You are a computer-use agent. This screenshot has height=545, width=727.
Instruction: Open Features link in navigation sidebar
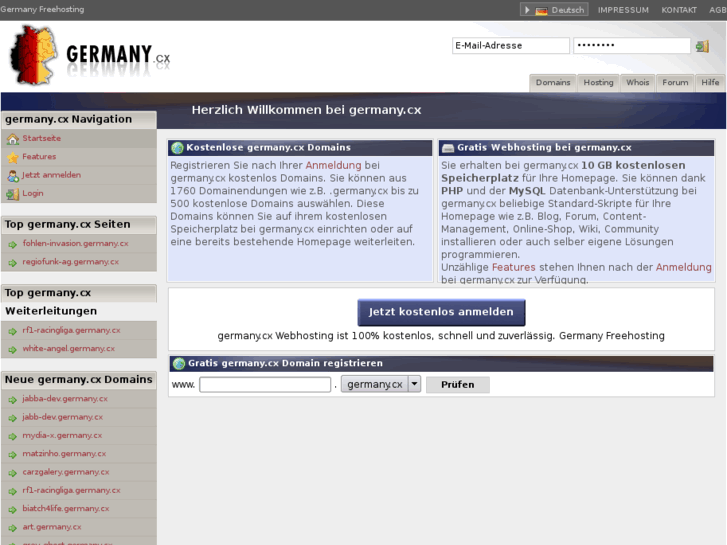click(x=39, y=157)
